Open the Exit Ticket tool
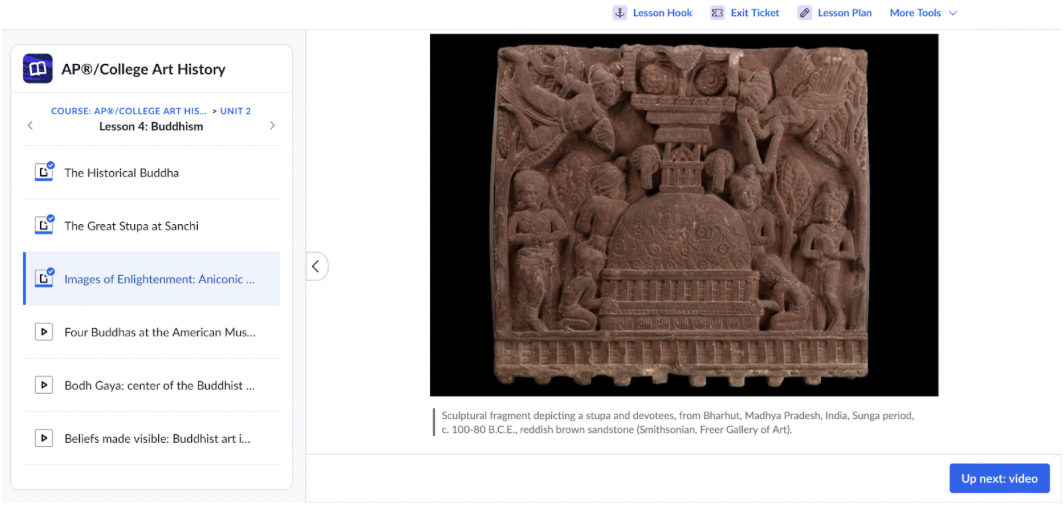Screen dimensions: 1064x514 pyautogui.click(x=745, y=13)
